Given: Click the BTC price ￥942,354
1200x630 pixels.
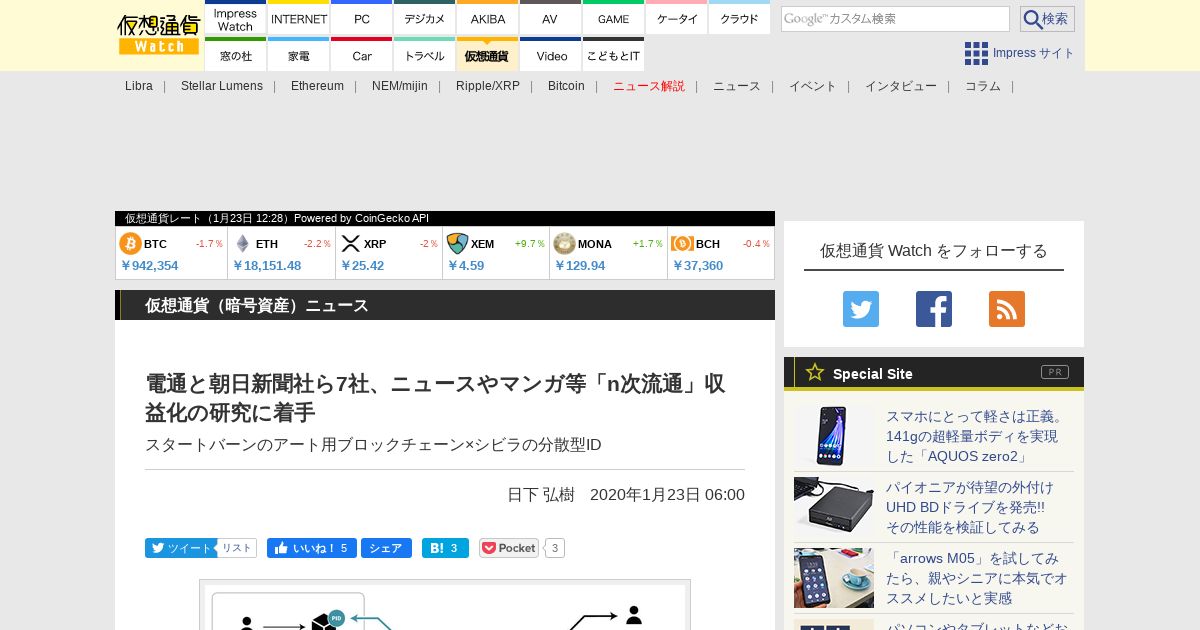Looking at the screenshot, I should coord(149,265).
